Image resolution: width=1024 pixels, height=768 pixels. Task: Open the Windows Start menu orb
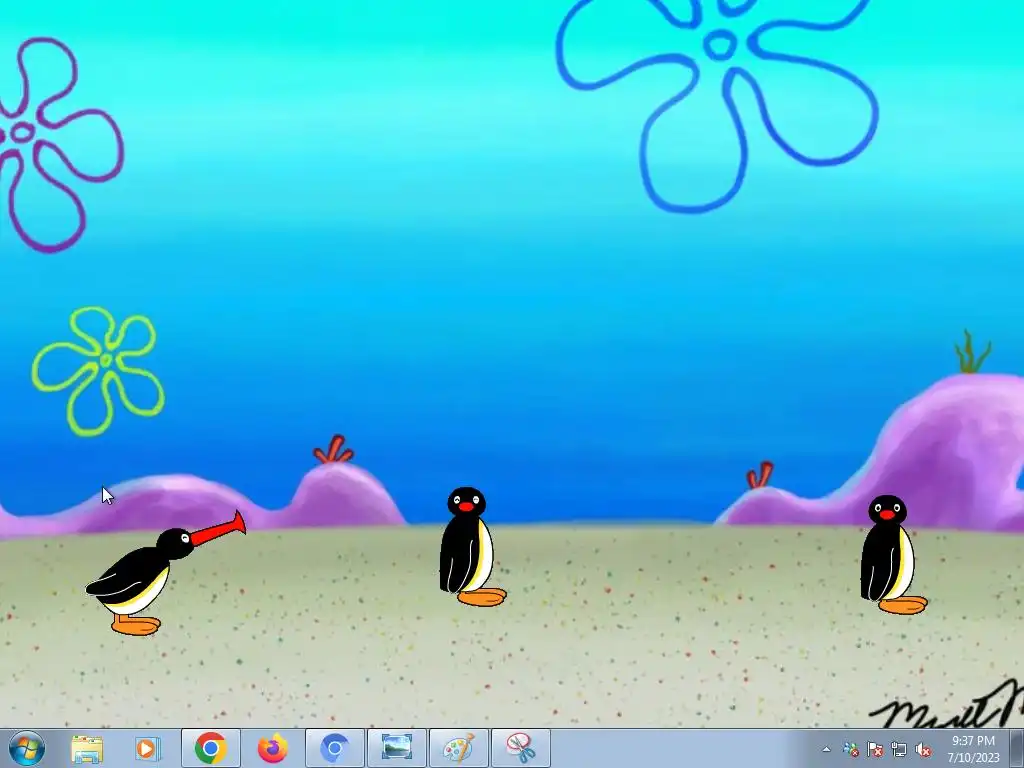pos(27,748)
